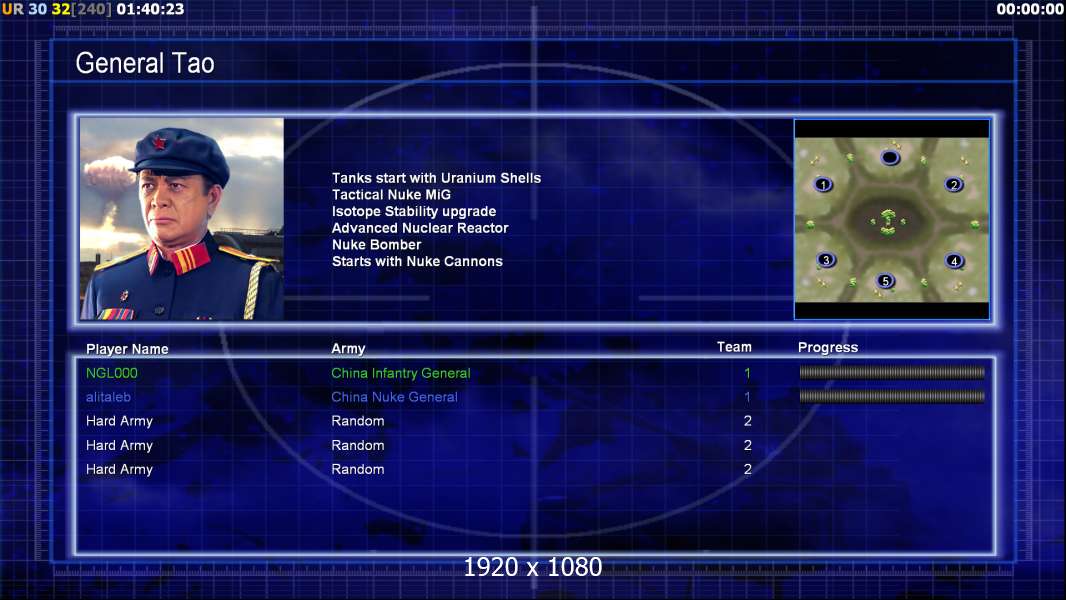Click start position marker 3 on minimap
Viewport: 1066px width, 600px height.
(x=826, y=260)
